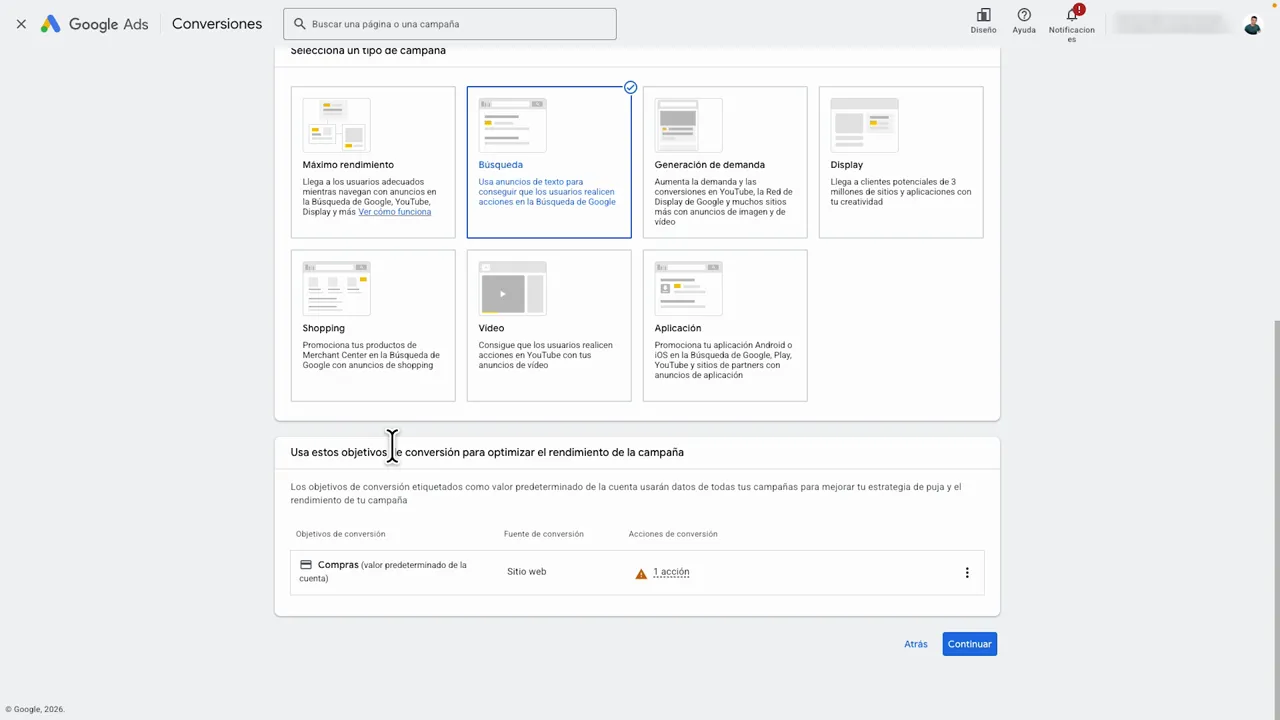Click the 'Conversiones' page title
Viewport: 1280px width, 720px height.
217,24
